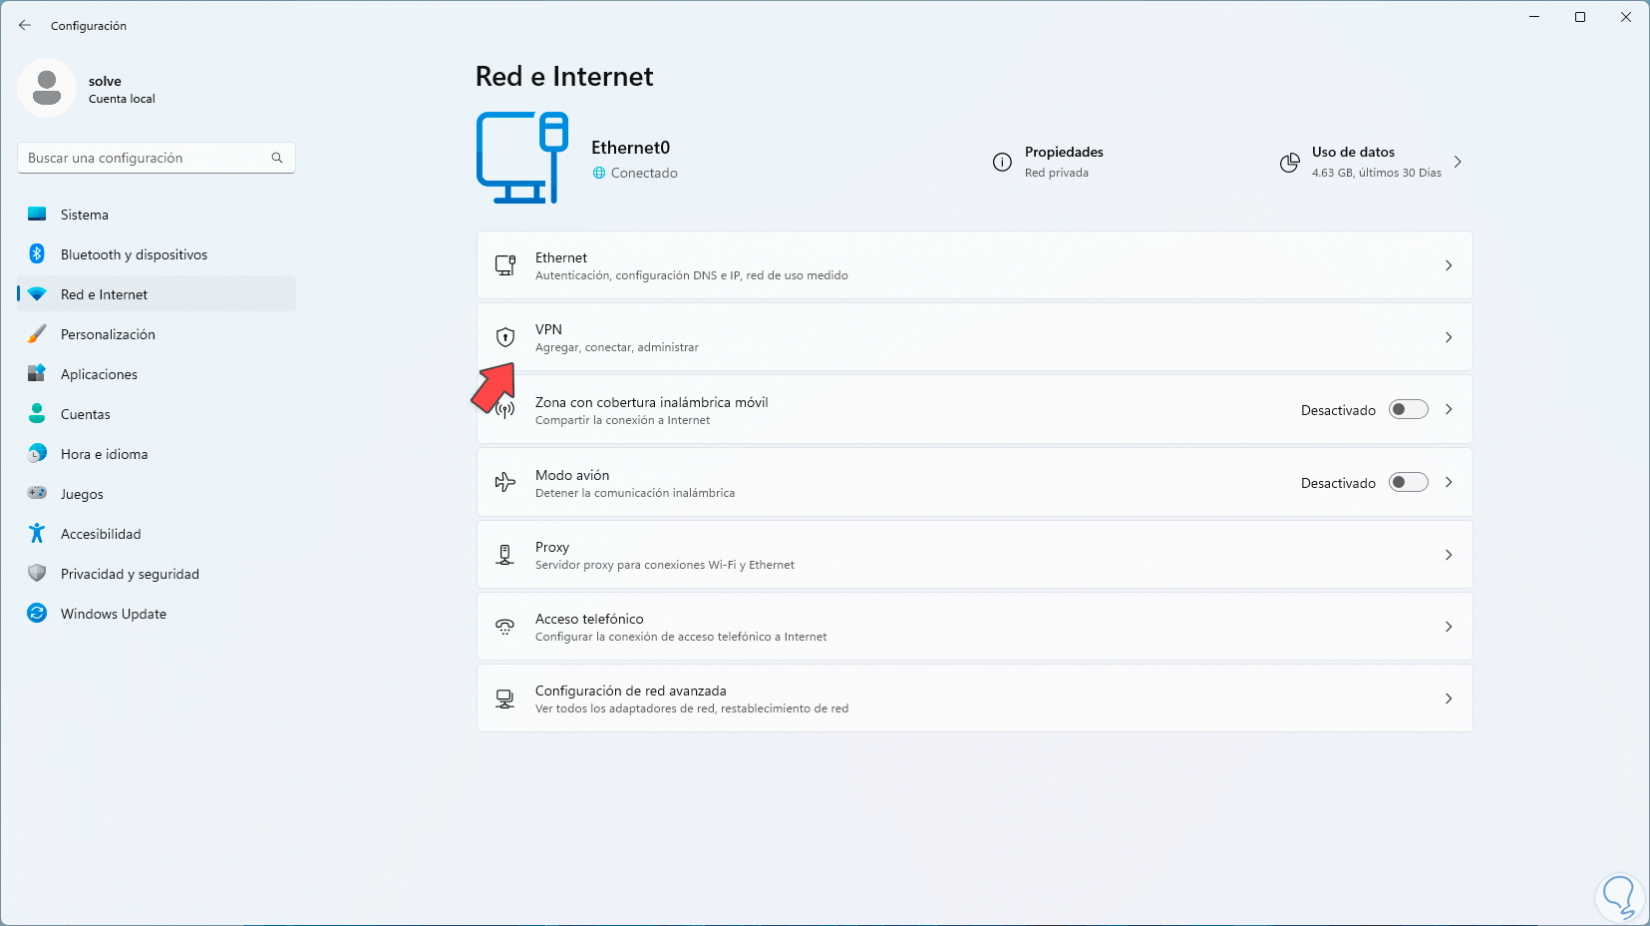Open Sistema settings section
This screenshot has width=1650, height=926.
click(156, 214)
